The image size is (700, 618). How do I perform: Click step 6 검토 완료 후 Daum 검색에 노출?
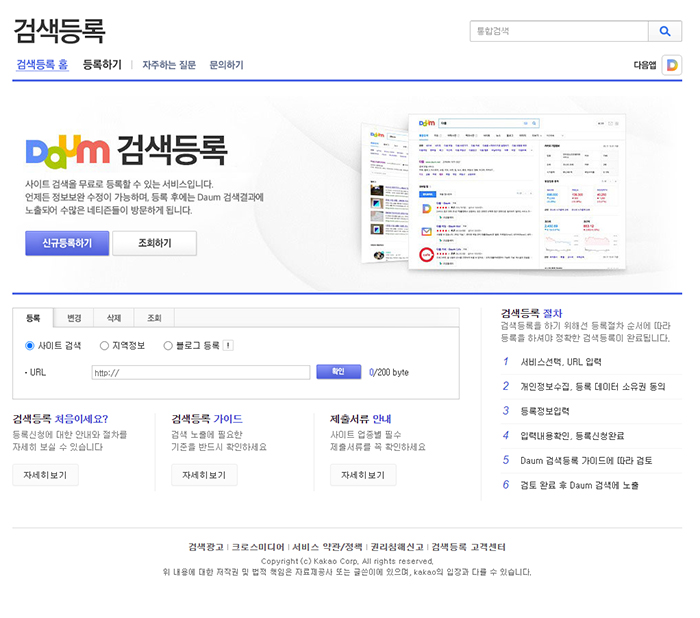tap(579, 485)
